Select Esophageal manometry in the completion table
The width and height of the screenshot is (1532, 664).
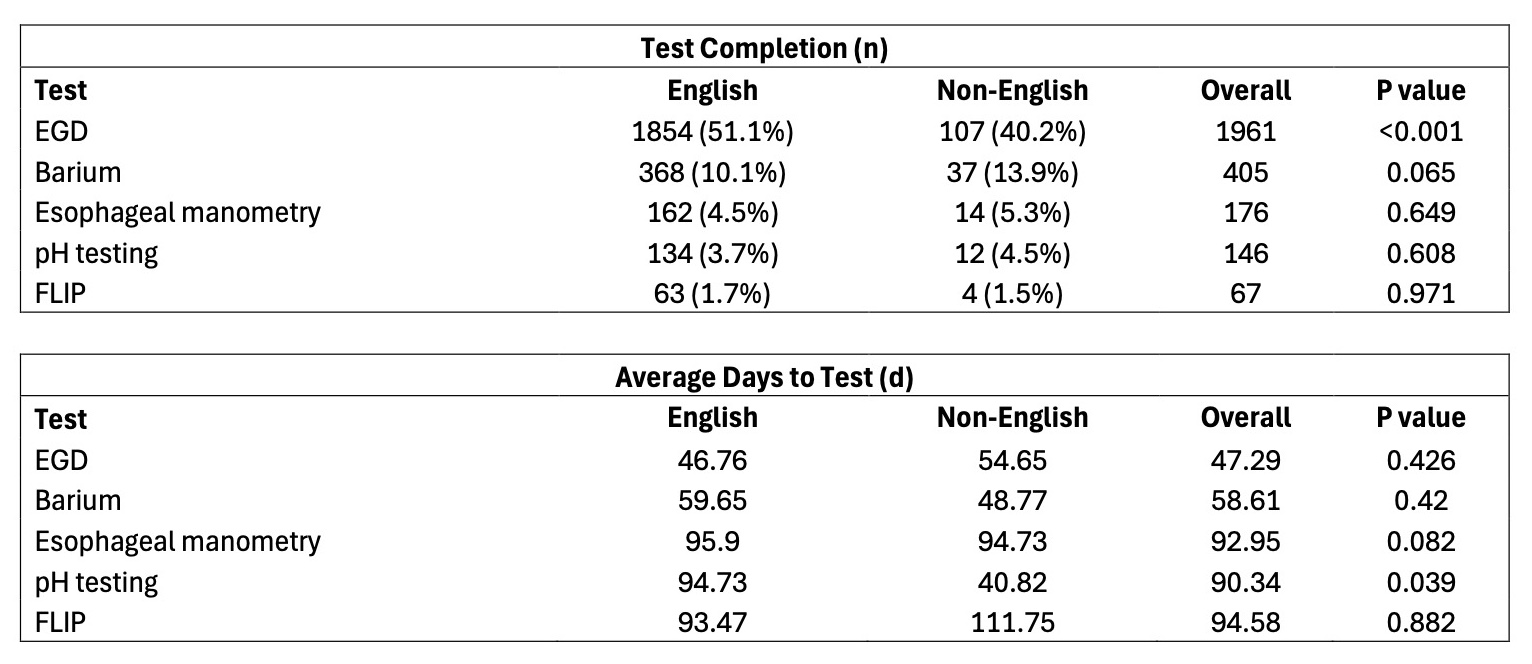point(178,213)
